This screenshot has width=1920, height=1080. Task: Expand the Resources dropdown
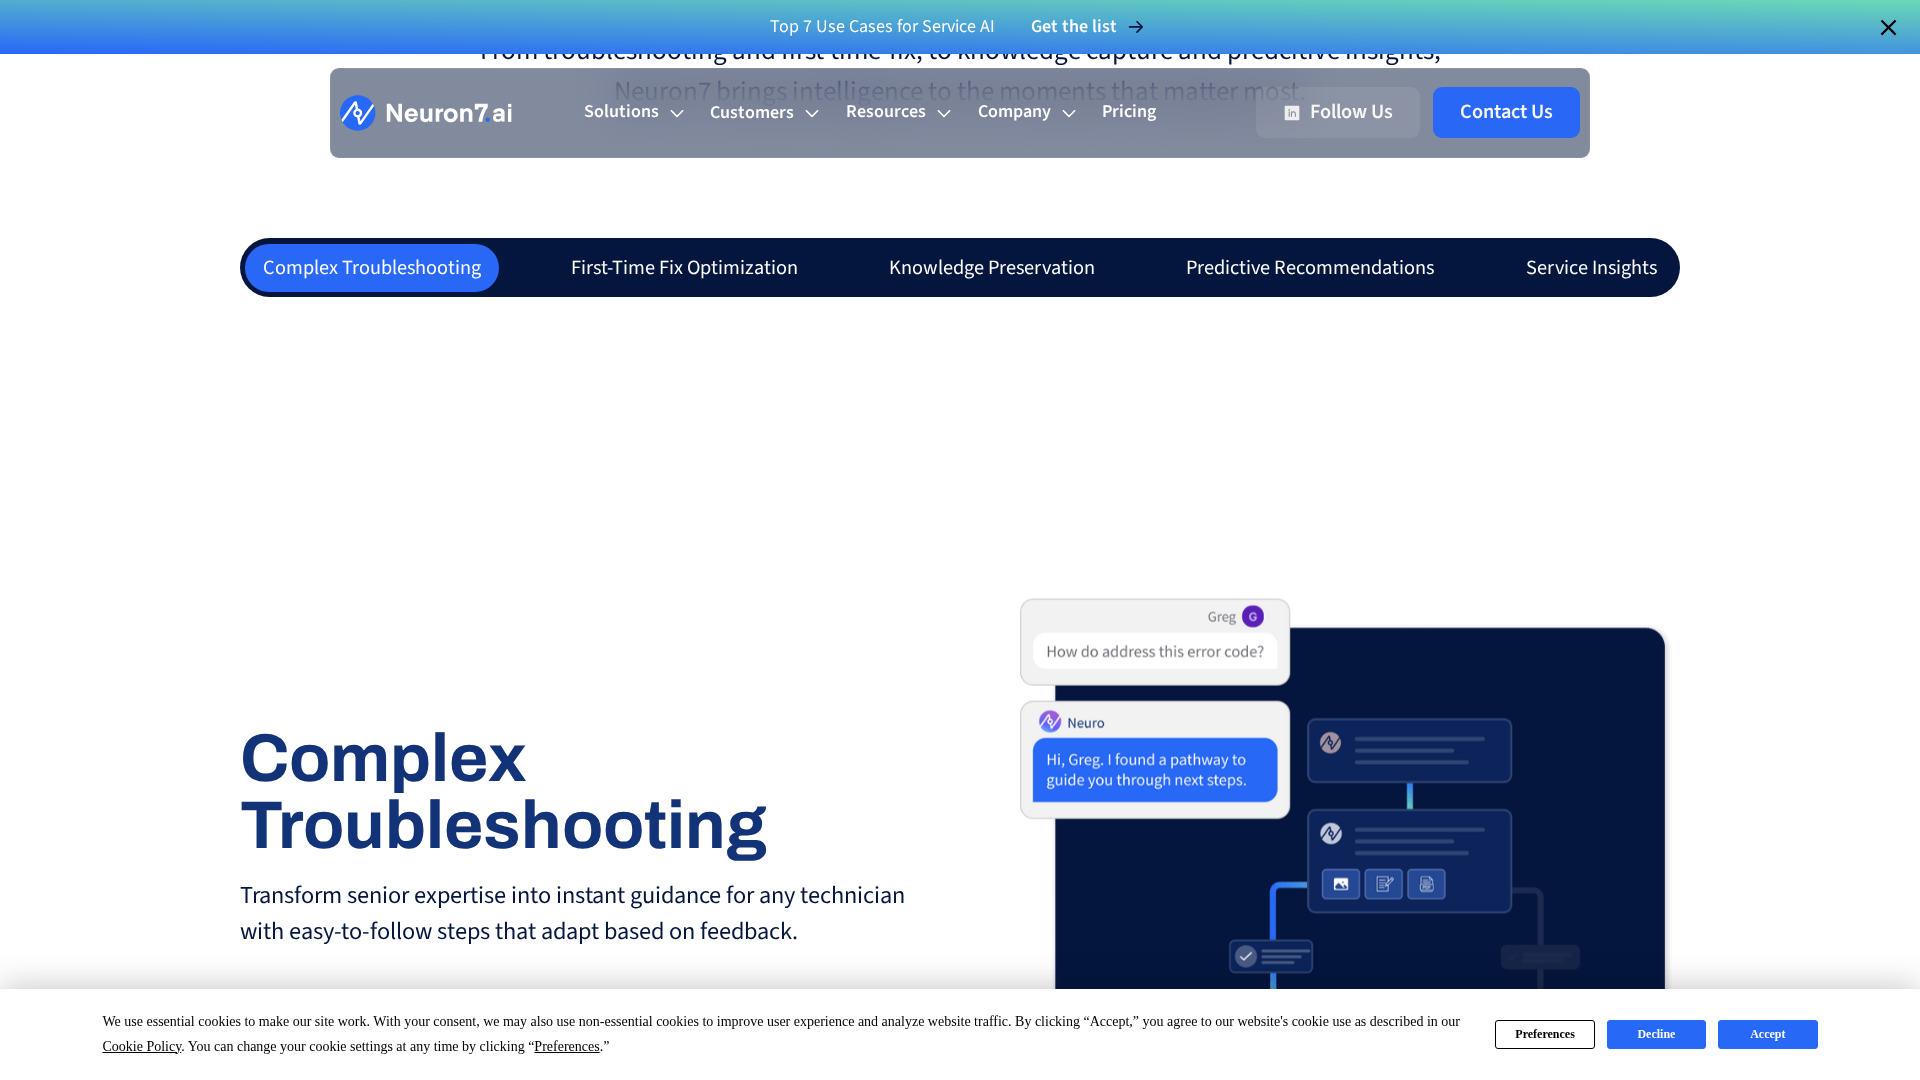[x=896, y=112]
